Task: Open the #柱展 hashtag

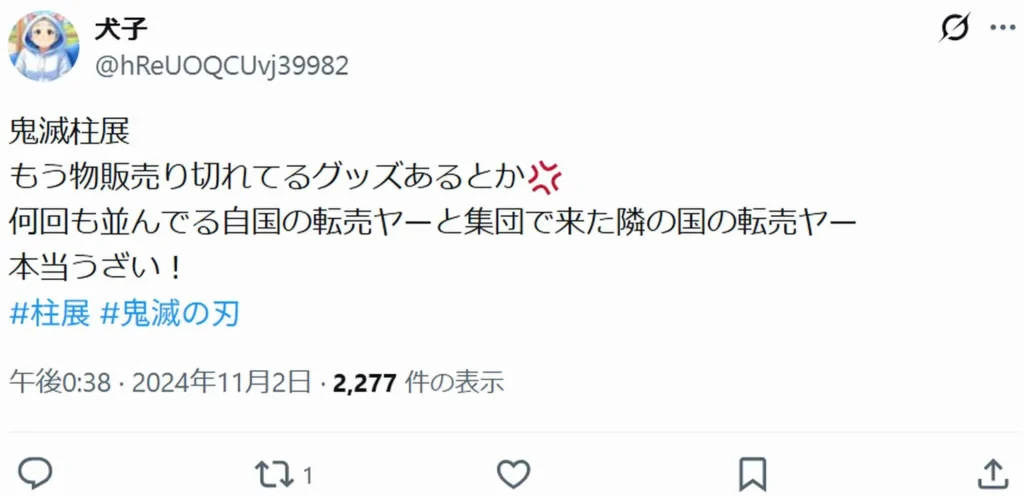Action: 50,316
